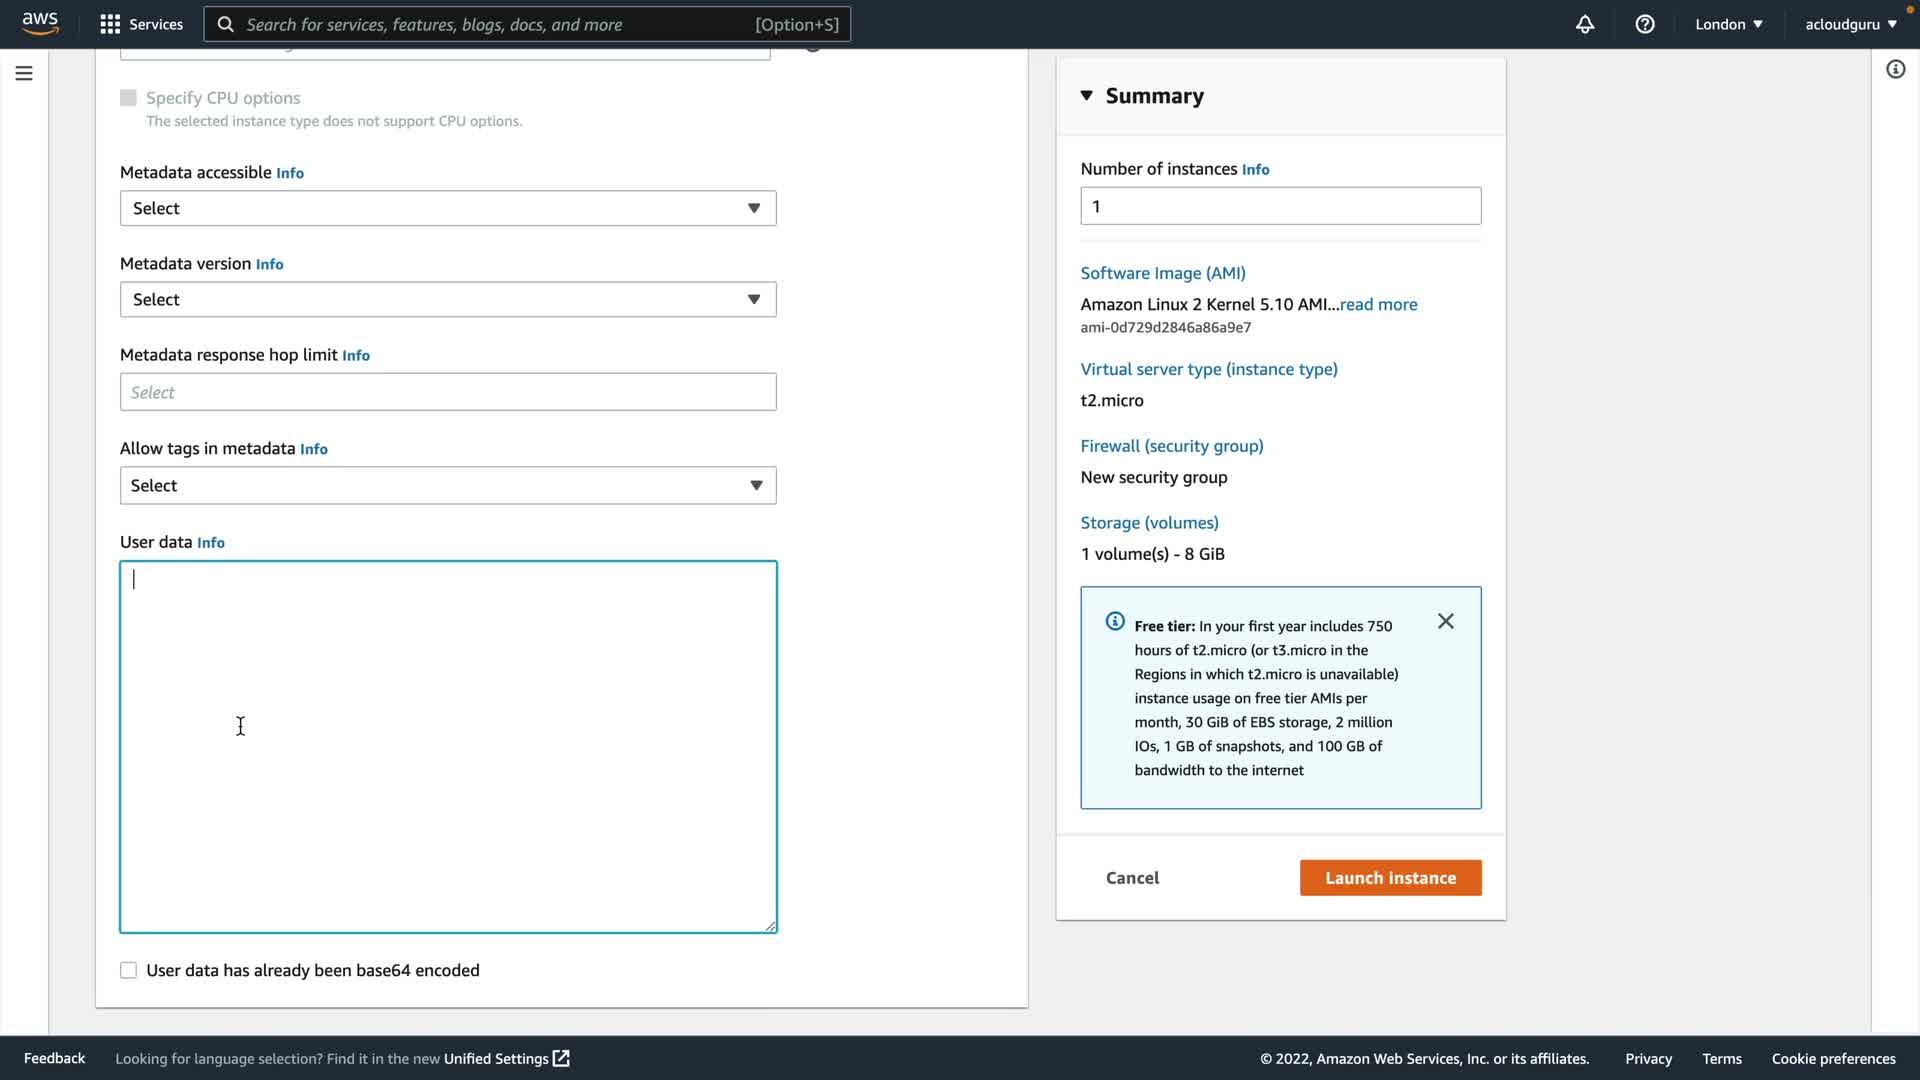The width and height of the screenshot is (1920, 1080).
Task: Click the Number of instances field
Action: [x=1280, y=206]
